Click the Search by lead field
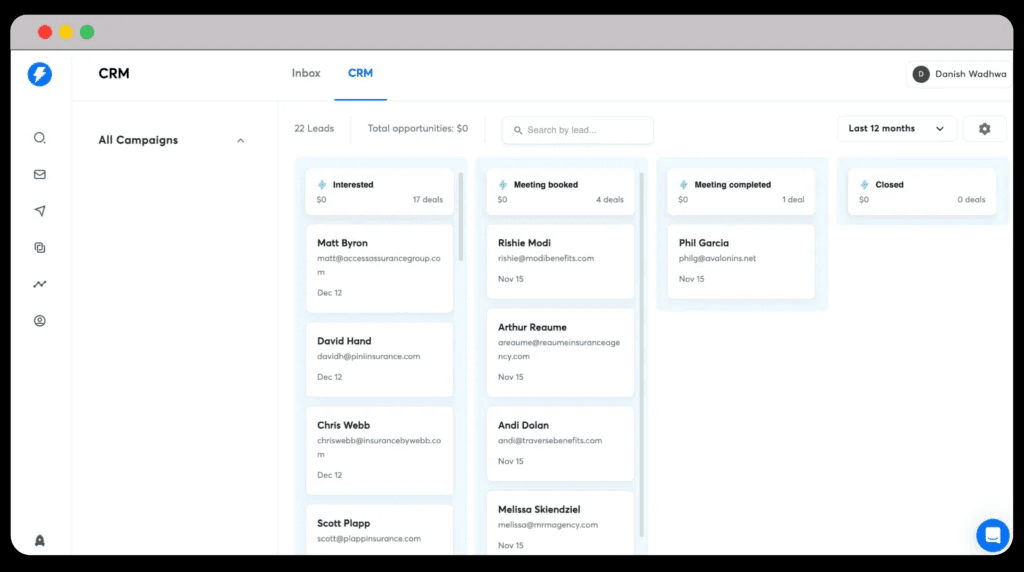The width and height of the screenshot is (1024, 572). (577, 130)
